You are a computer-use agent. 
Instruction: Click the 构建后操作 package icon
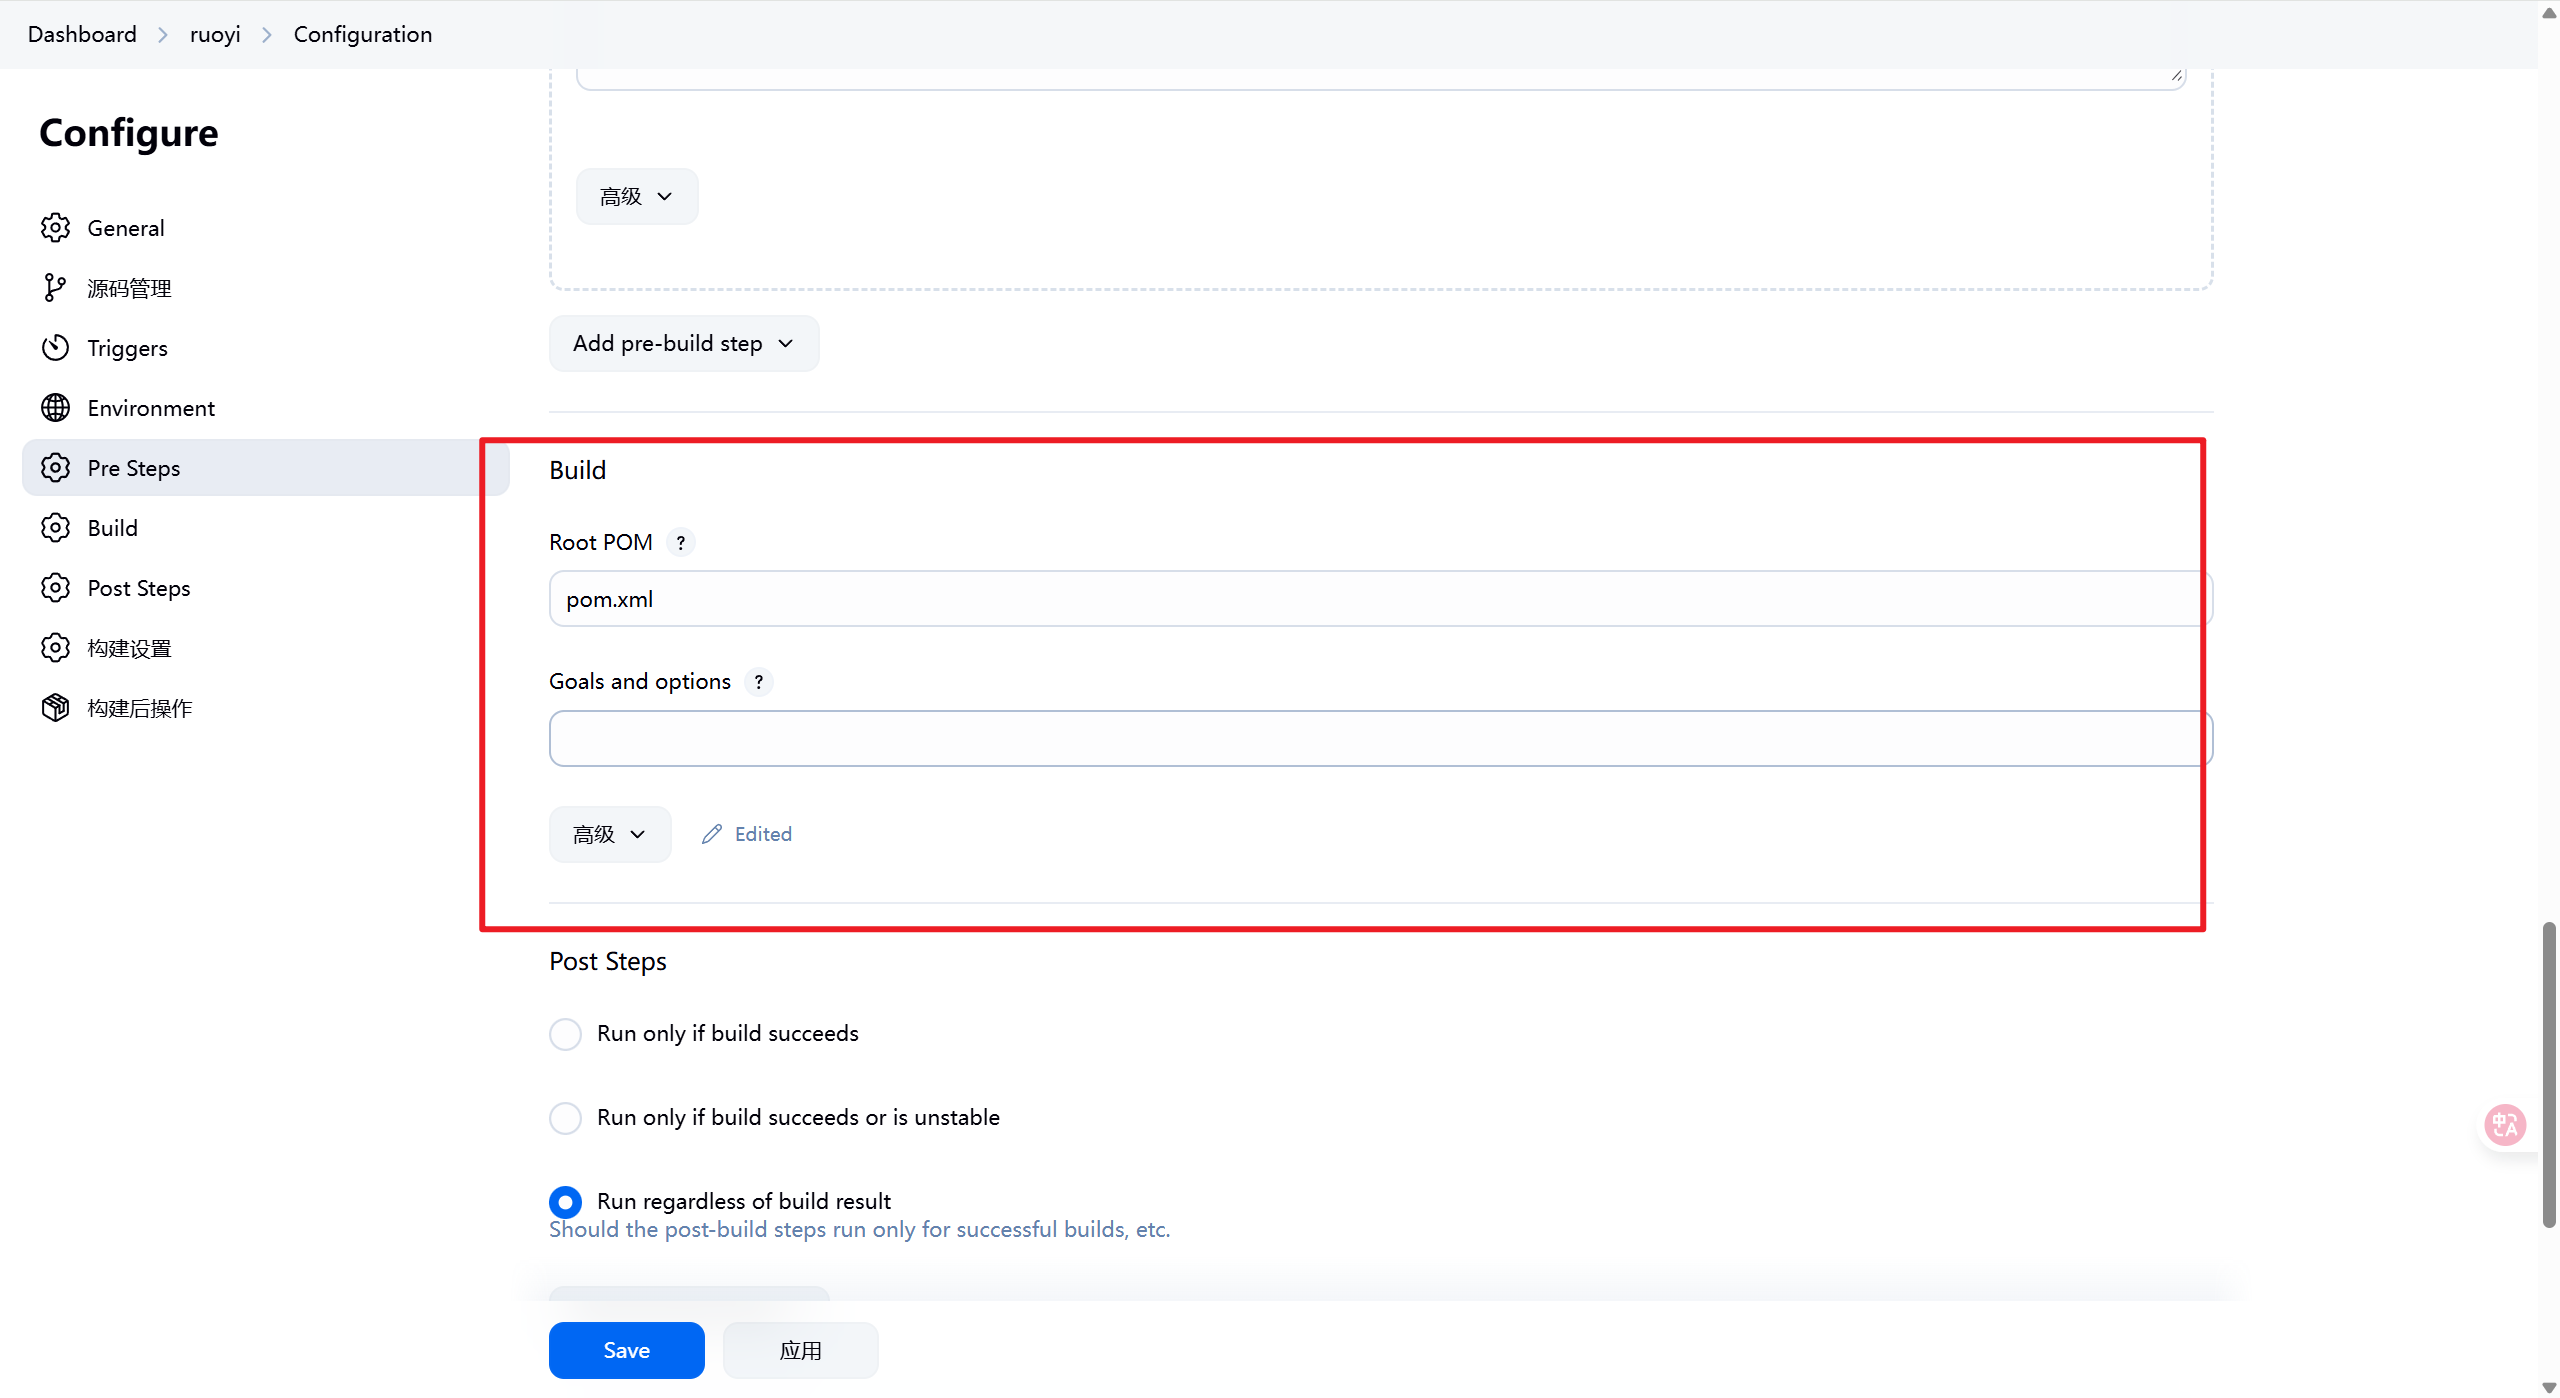coord(55,708)
